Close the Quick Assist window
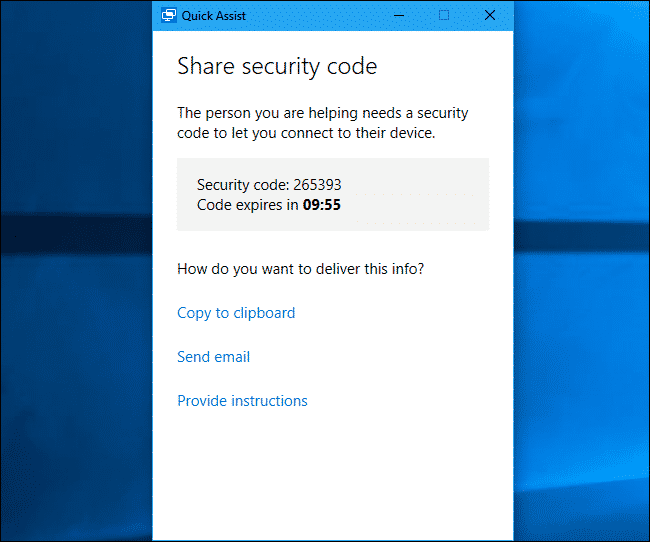Viewport: 650px width, 542px height. coord(490,16)
